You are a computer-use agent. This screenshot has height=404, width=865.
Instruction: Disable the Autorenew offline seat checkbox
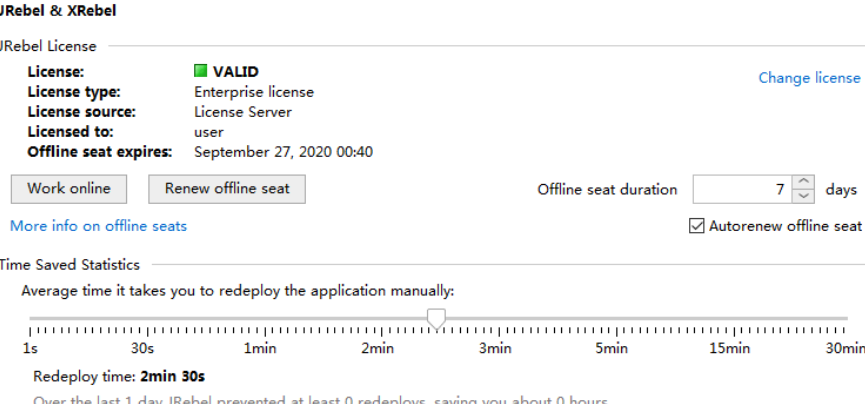[697, 226]
